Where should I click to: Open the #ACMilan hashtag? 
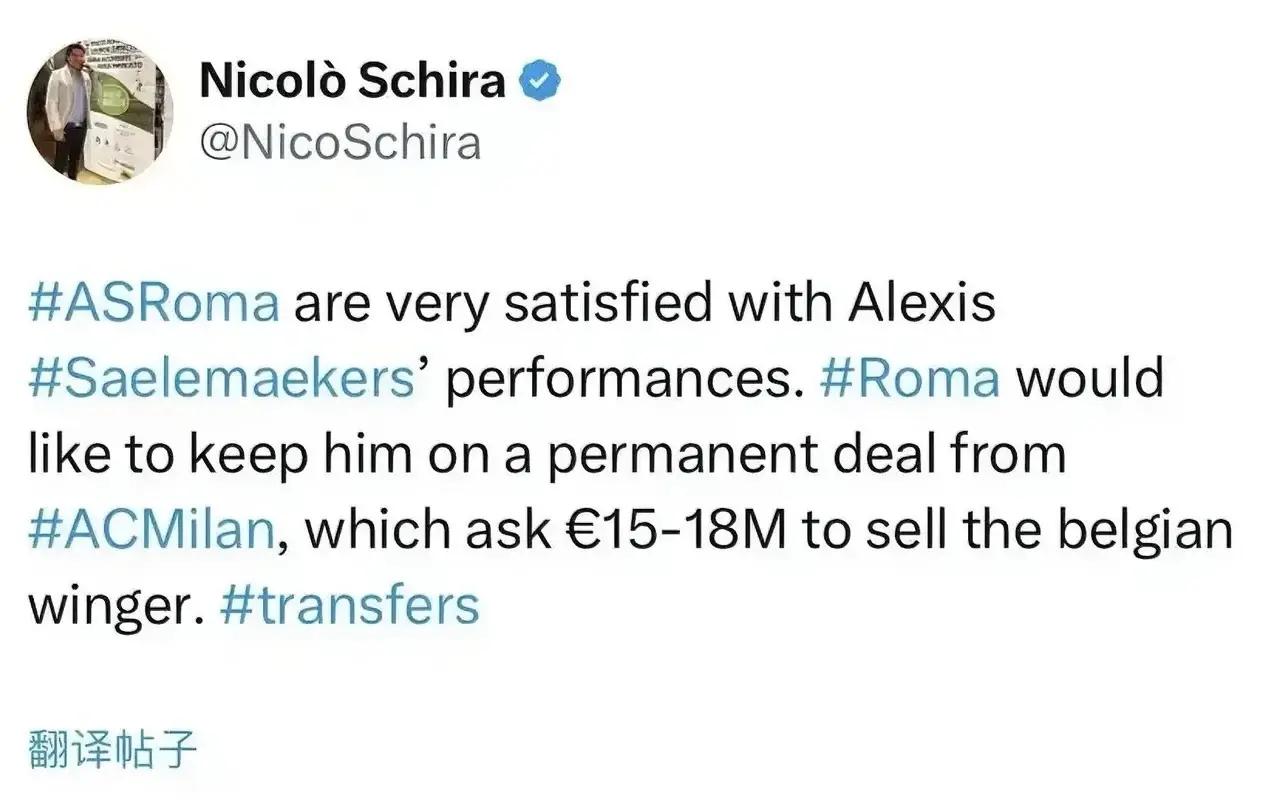151,529
